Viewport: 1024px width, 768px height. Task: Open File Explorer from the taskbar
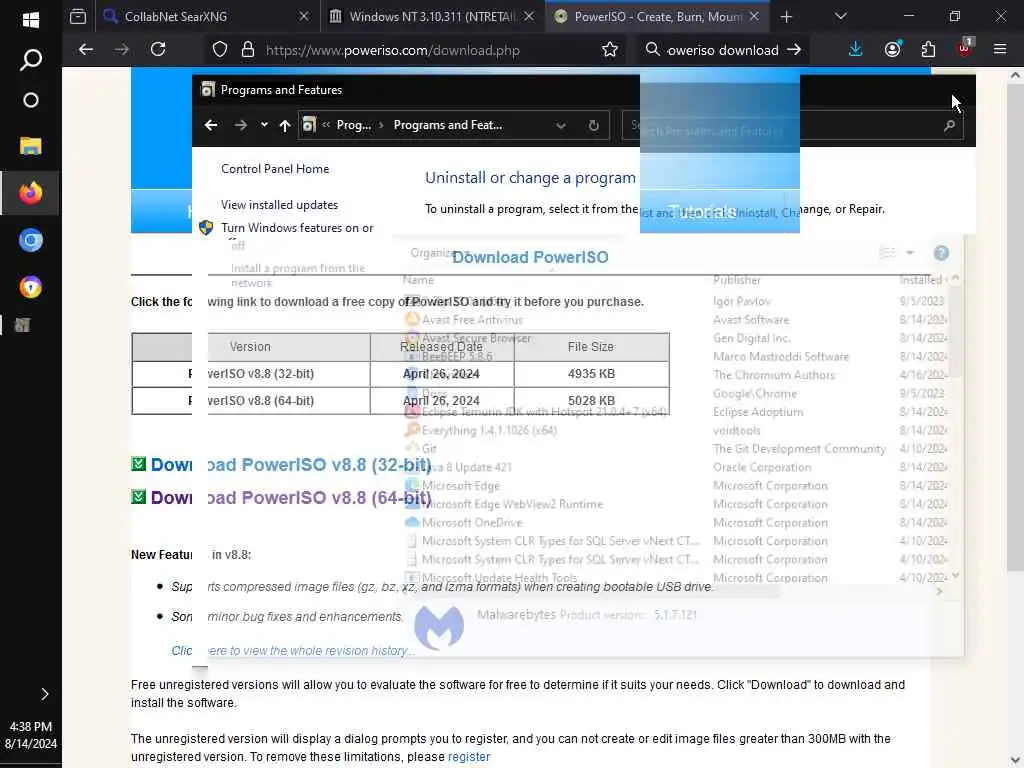pos(30,146)
